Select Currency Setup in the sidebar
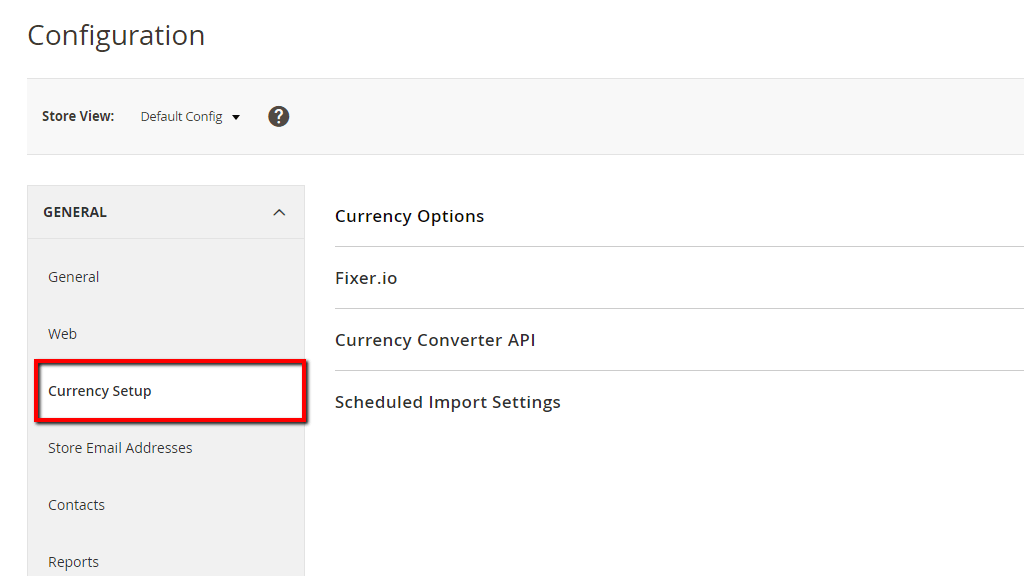Image resolution: width=1024 pixels, height=576 pixels. click(x=170, y=391)
